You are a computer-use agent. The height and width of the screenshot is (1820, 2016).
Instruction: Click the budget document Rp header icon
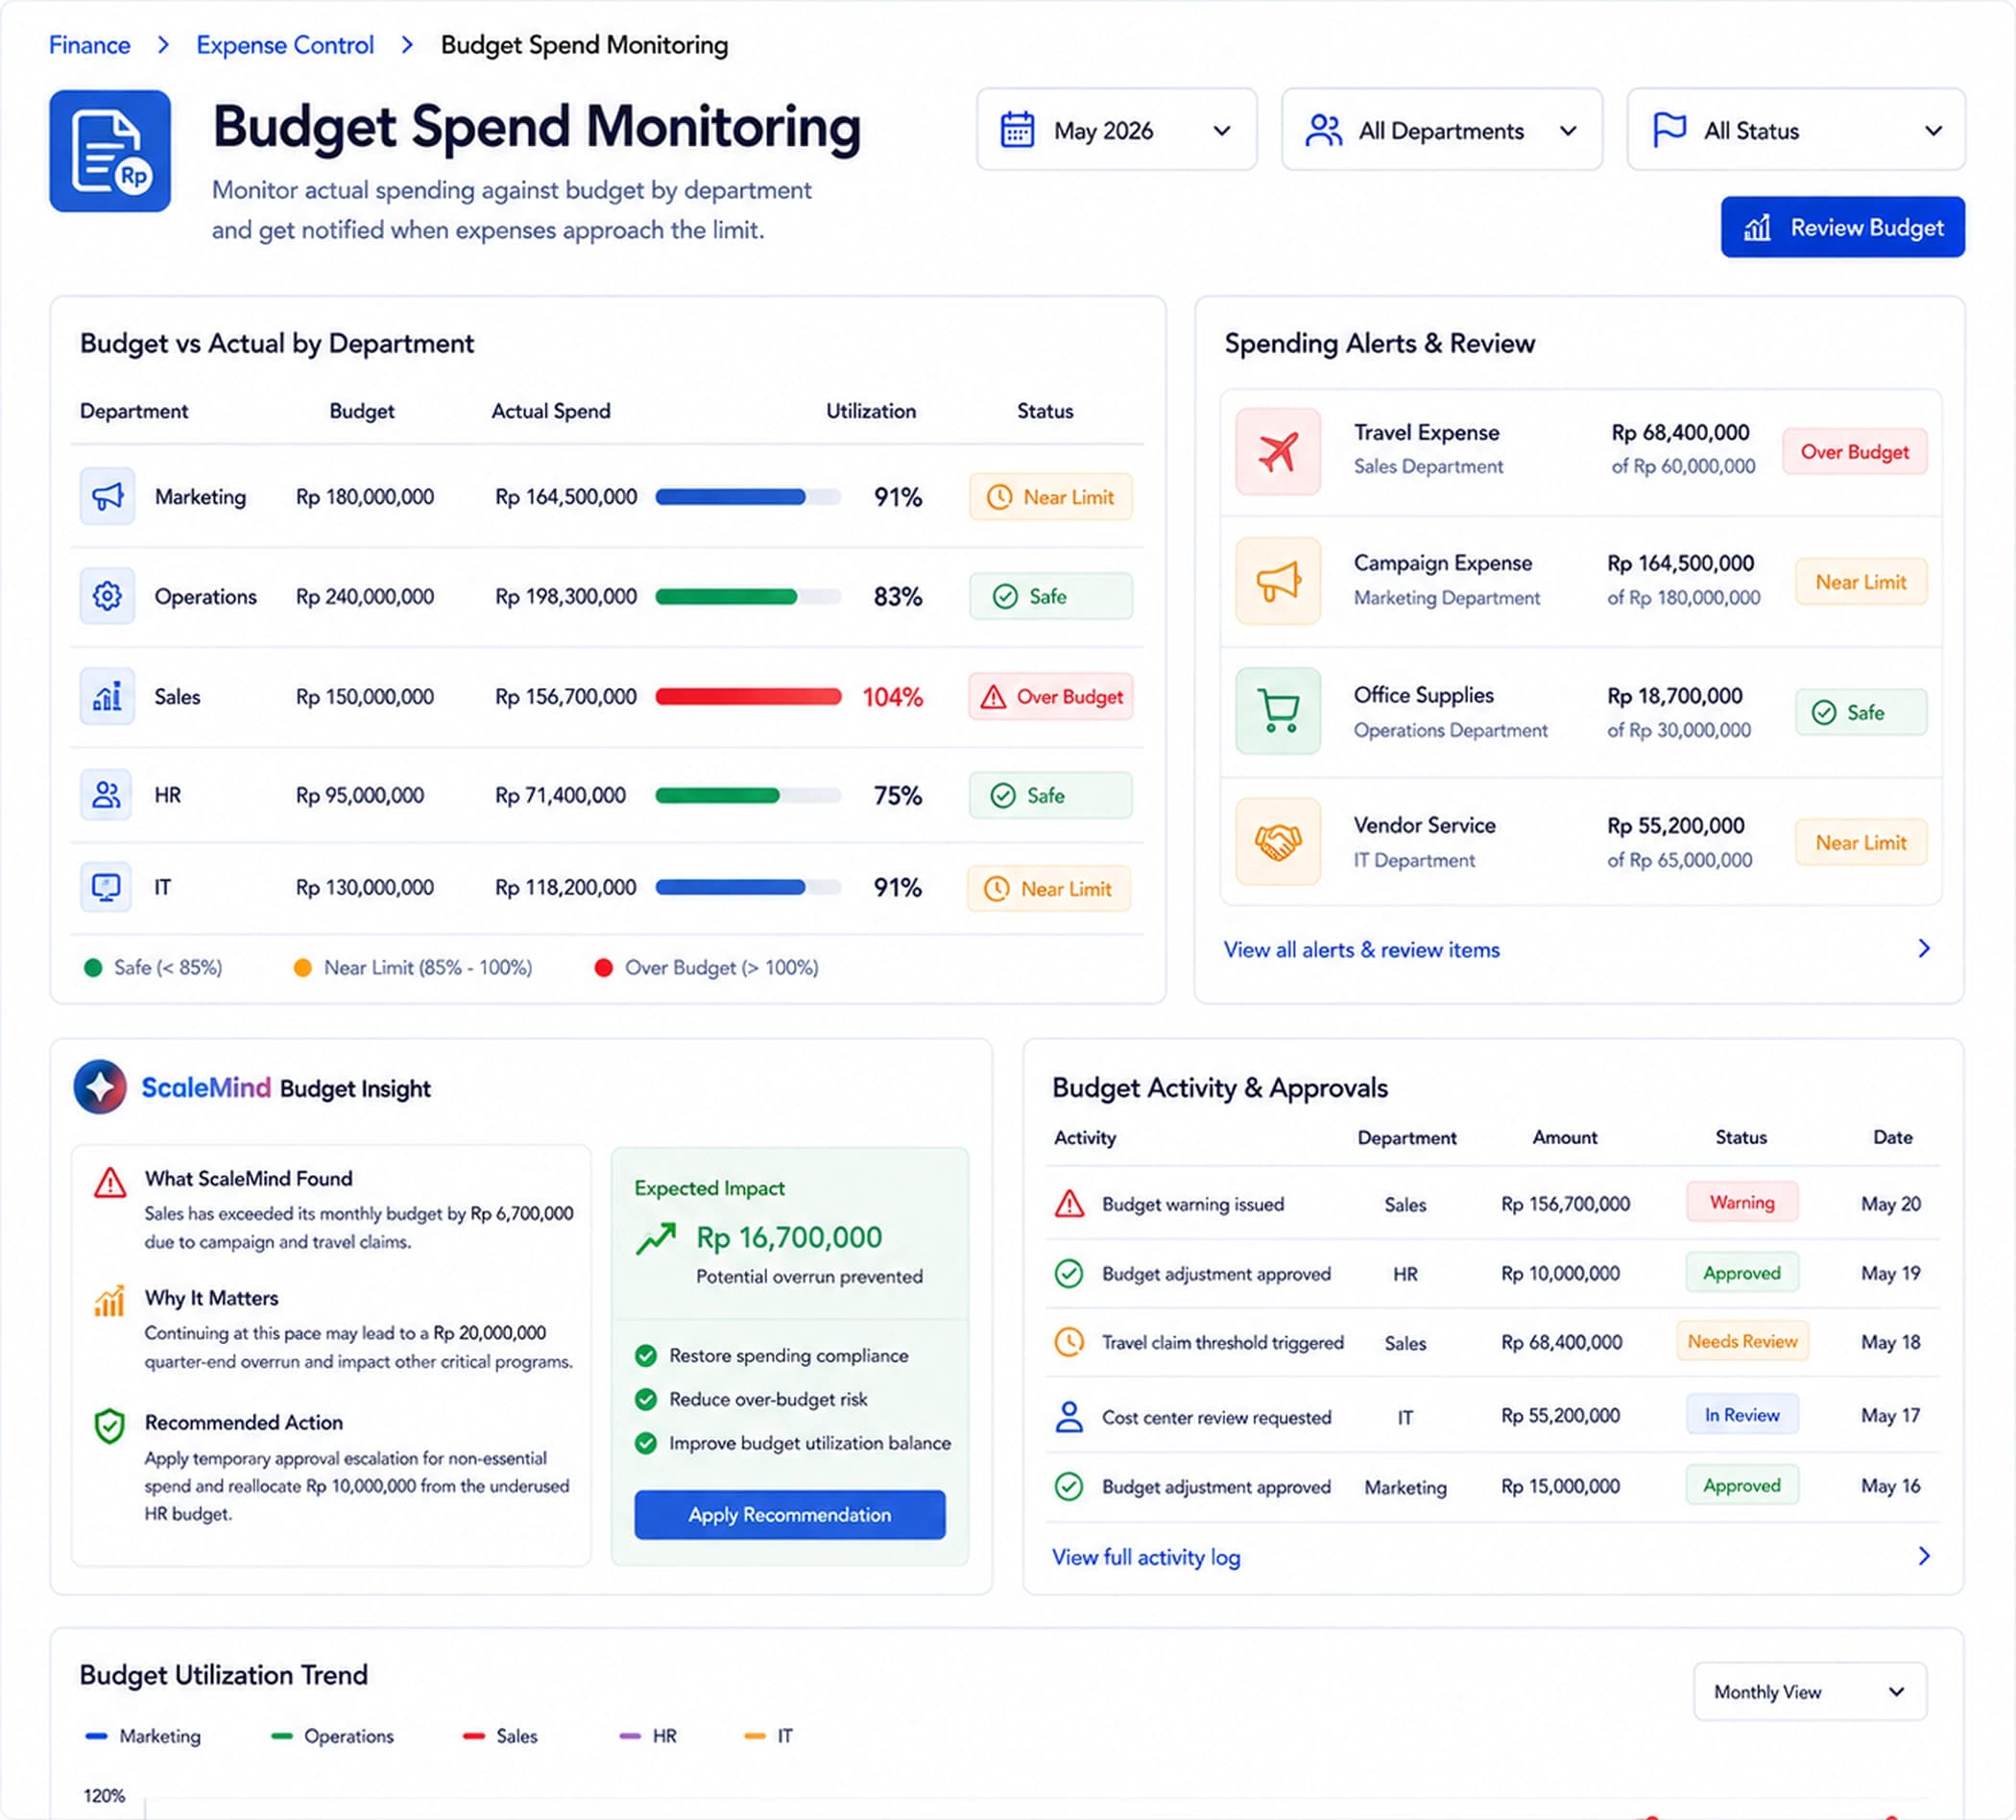click(110, 151)
